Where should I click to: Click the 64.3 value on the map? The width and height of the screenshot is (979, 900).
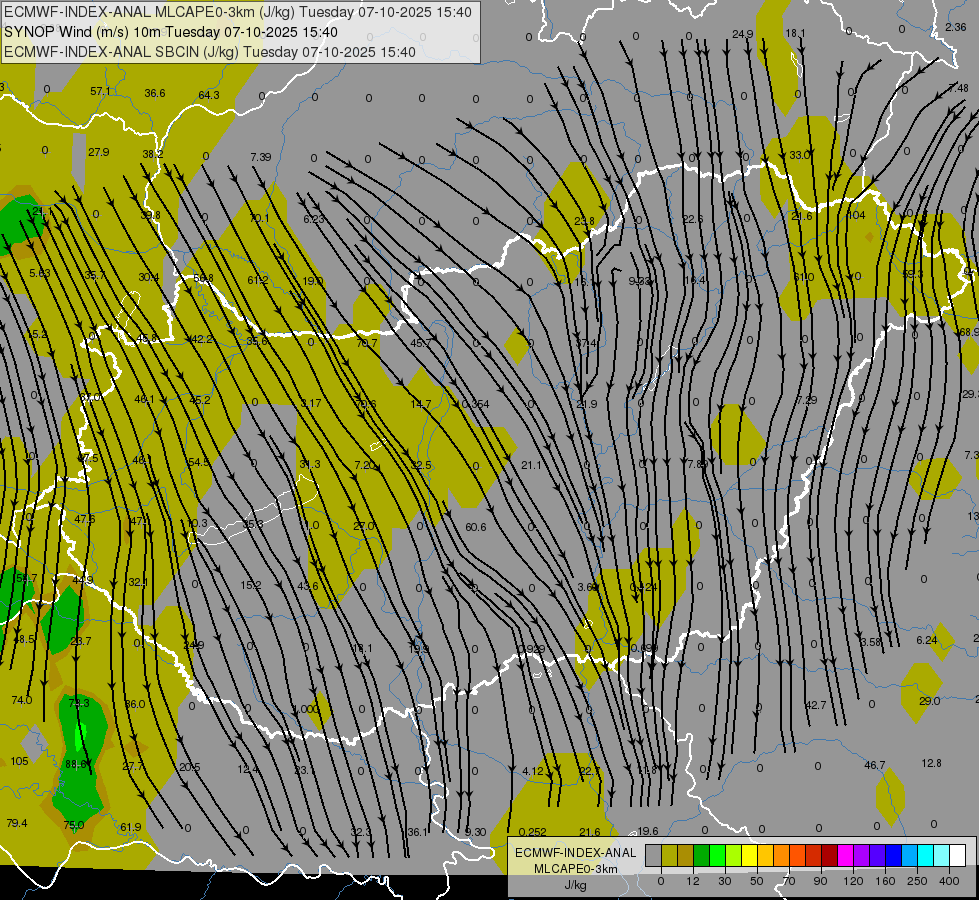point(208,95)
